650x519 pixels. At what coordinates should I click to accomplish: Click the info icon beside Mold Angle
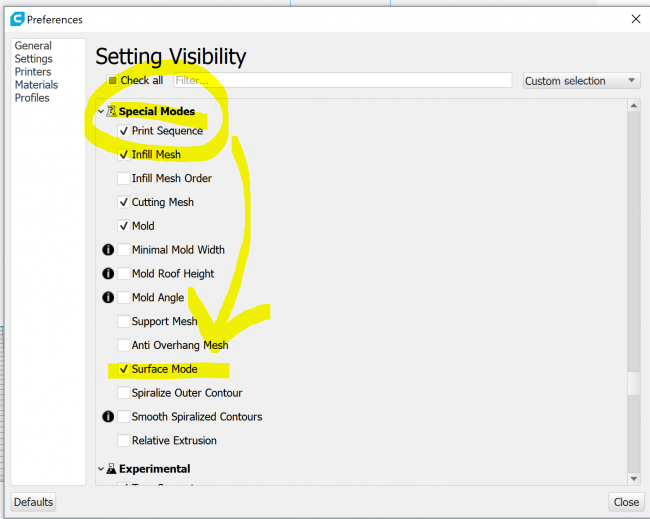pos(107,298)
